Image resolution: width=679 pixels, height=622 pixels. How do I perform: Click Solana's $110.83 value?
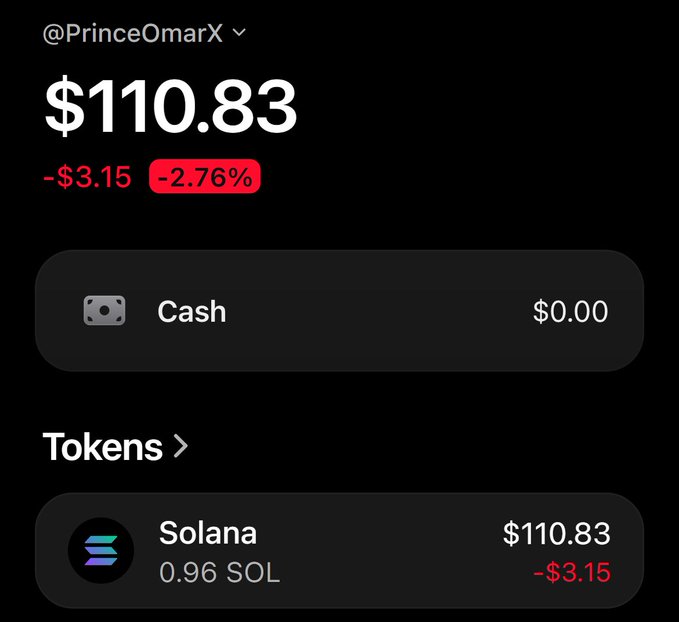click(556, 533)
